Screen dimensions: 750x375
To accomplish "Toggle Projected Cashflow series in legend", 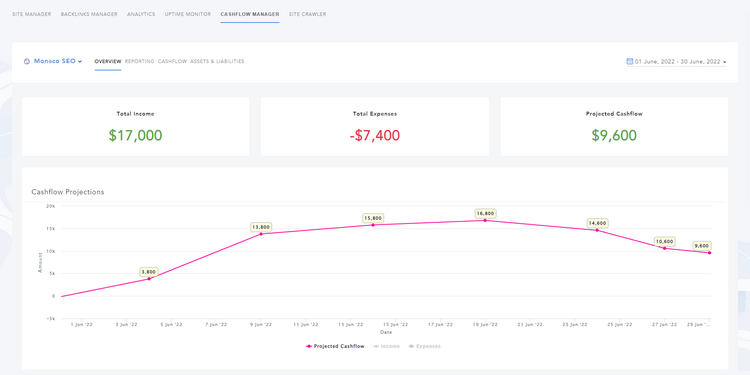I will (335, 346).
